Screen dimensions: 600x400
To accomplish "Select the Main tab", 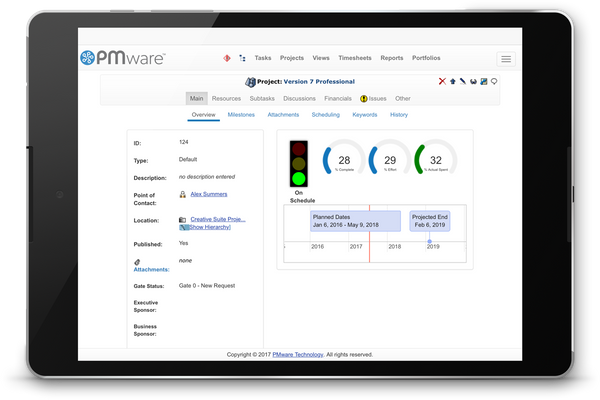I will tap(197, 98).
